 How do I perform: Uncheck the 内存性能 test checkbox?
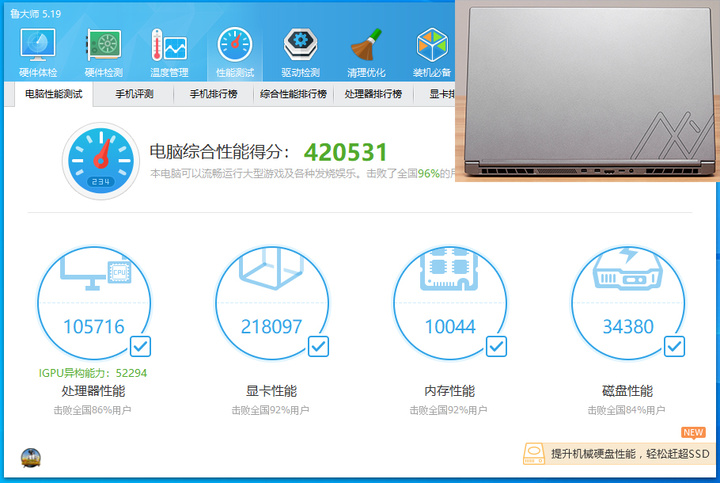496,347
